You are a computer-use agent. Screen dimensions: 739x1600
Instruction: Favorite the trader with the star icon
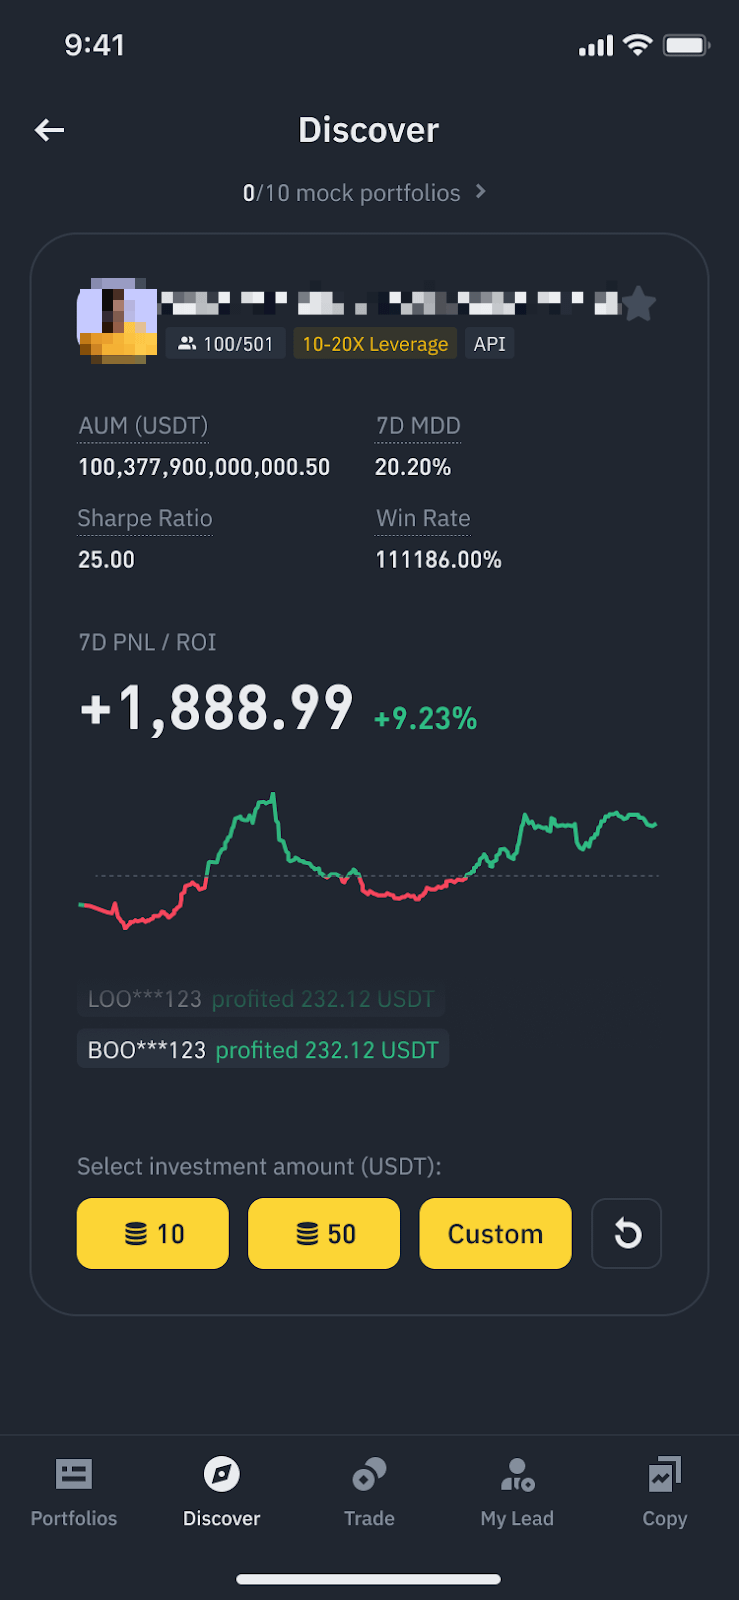click(638, 303)
